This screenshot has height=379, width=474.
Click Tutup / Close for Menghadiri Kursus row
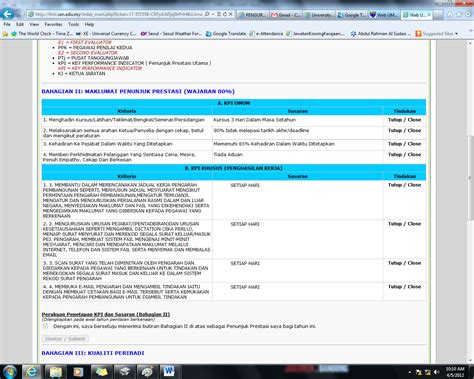pyautogui.click(x=404, y=120)
